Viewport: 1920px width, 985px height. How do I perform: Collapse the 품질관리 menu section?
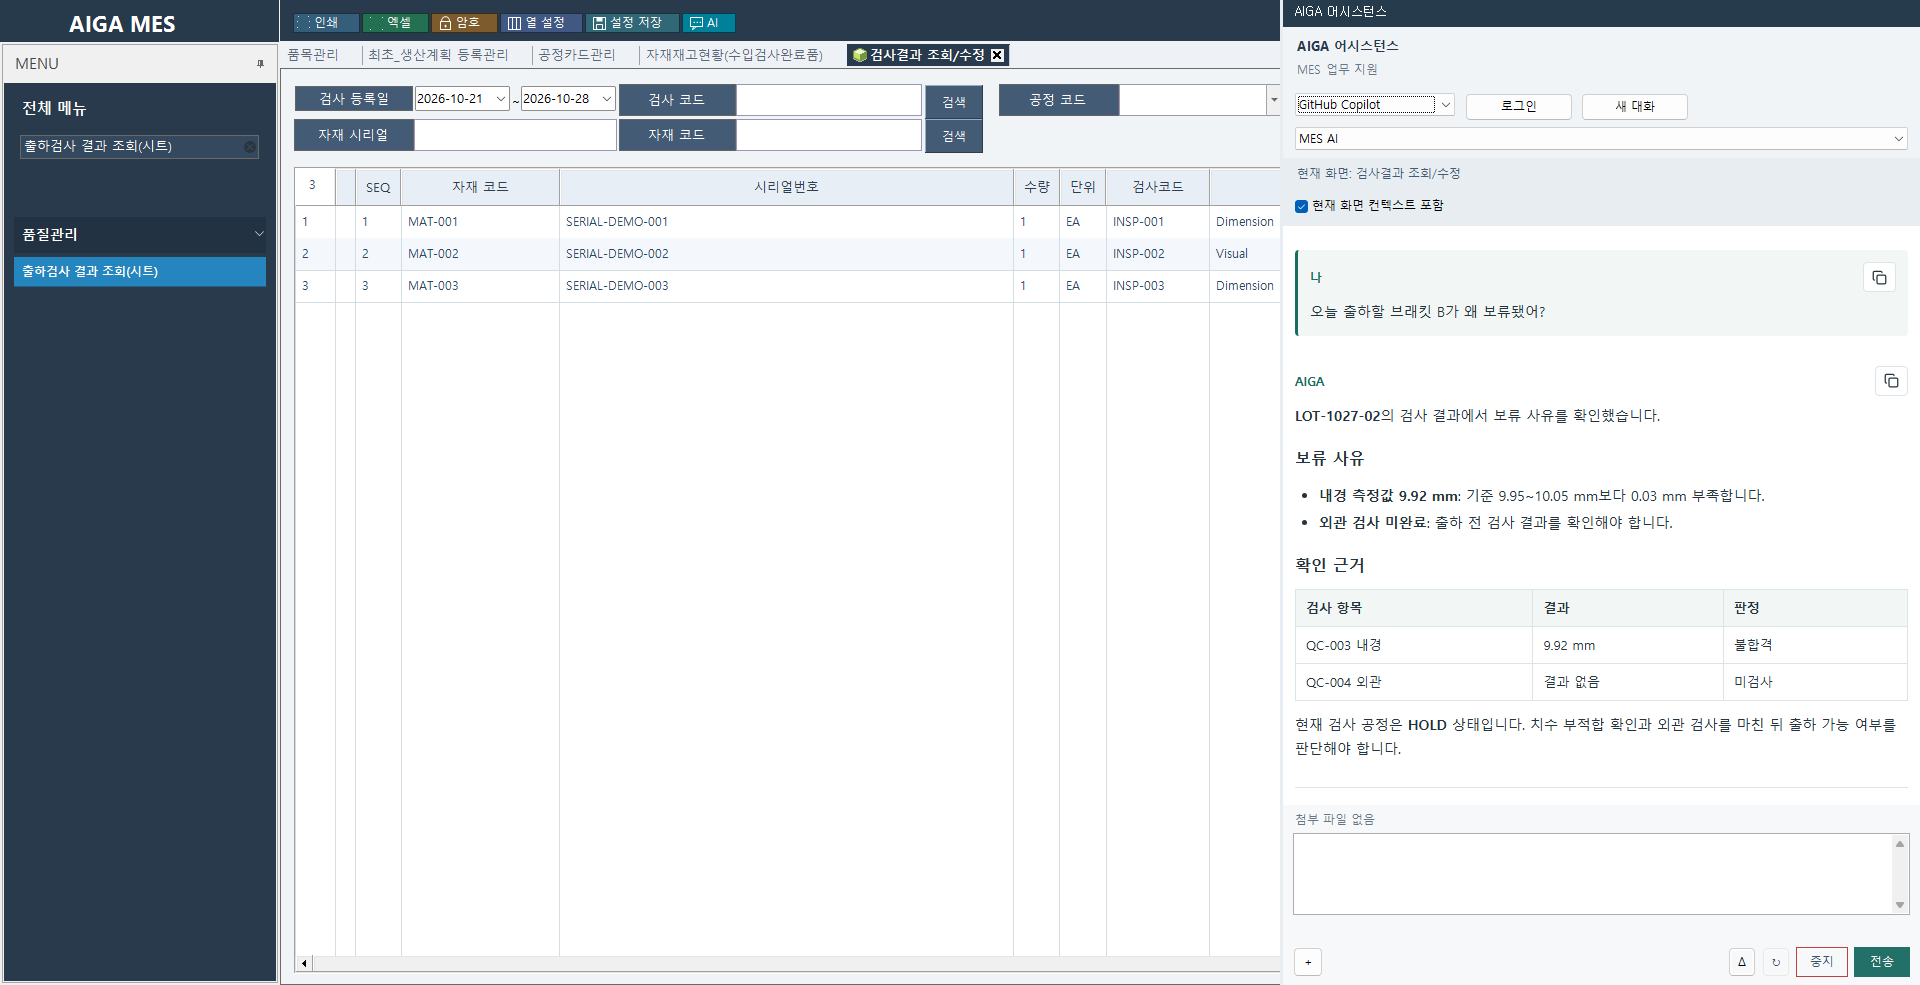[x=259, y=234]
